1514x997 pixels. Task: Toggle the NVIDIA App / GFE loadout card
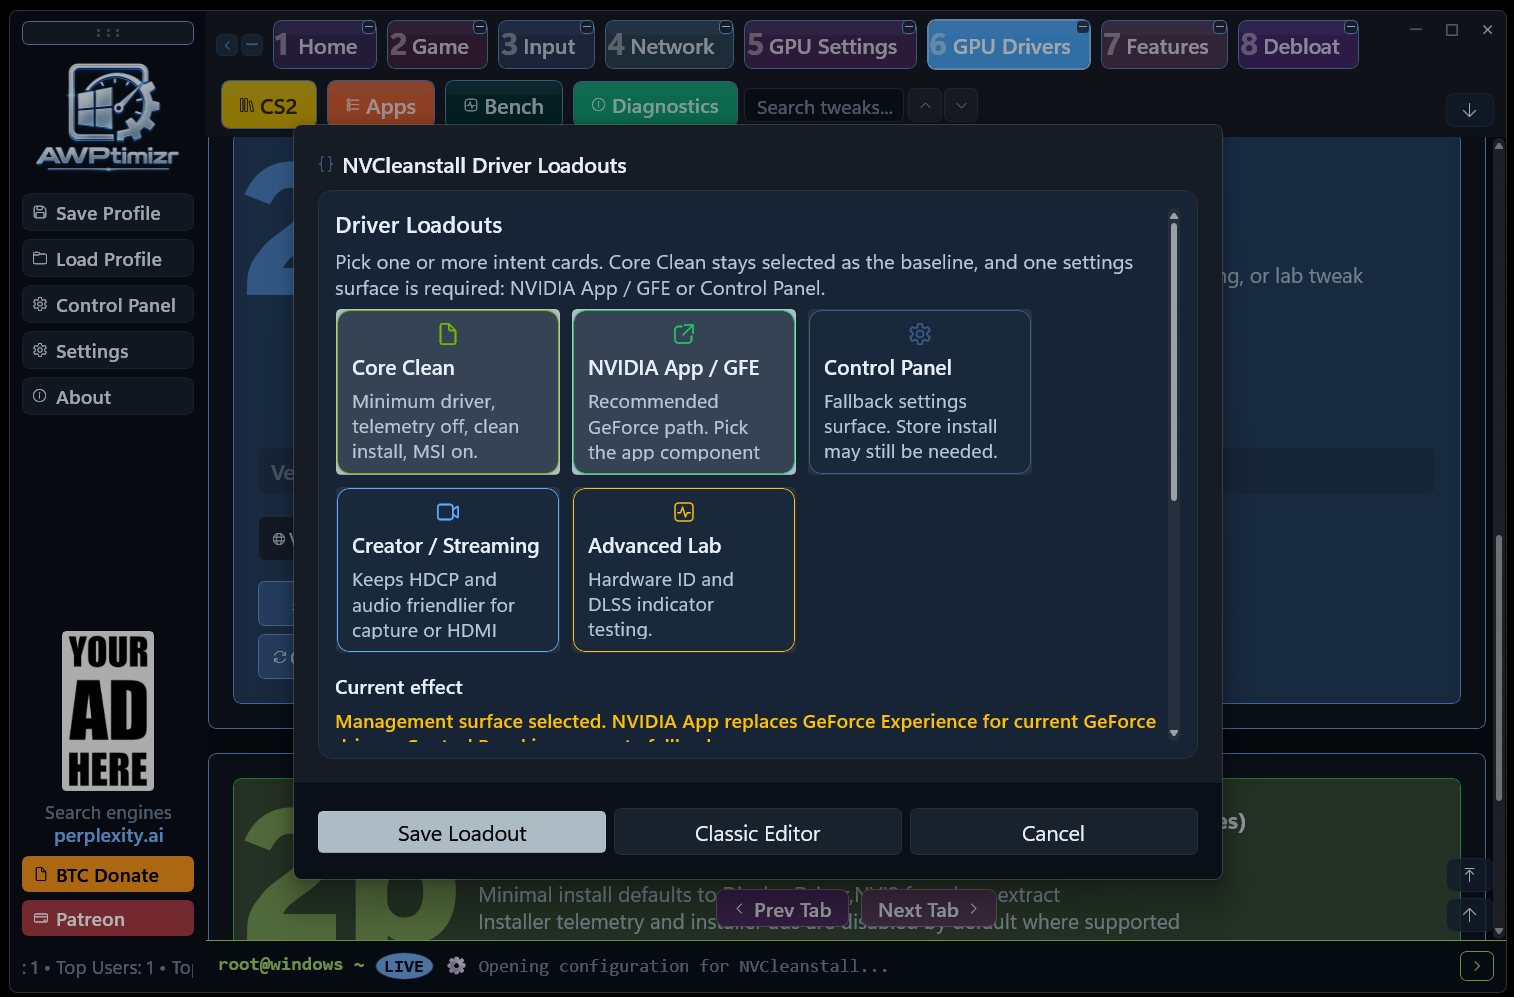tap(684, 392)
